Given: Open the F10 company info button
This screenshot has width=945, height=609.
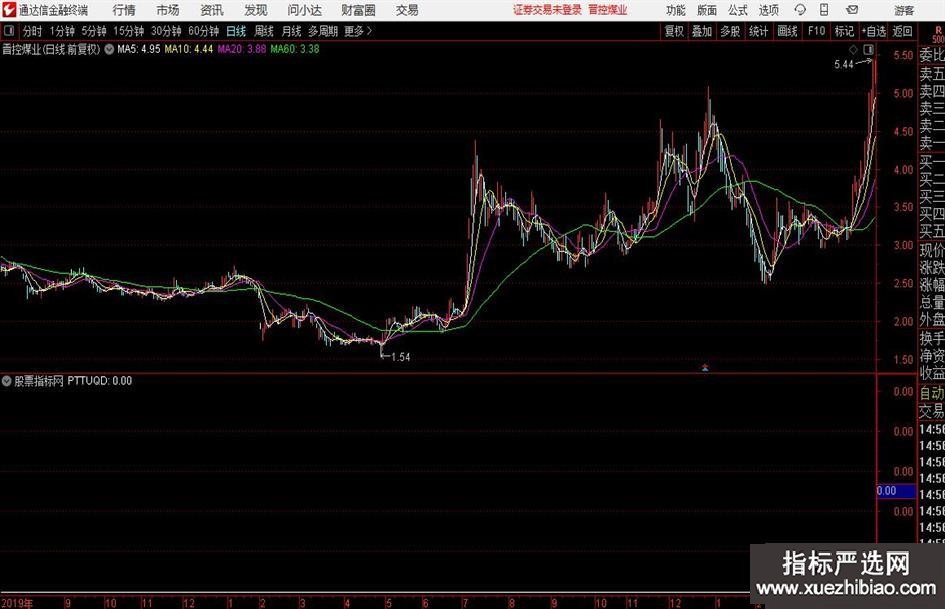Looking at the screenshot, I should coord(816,31).
